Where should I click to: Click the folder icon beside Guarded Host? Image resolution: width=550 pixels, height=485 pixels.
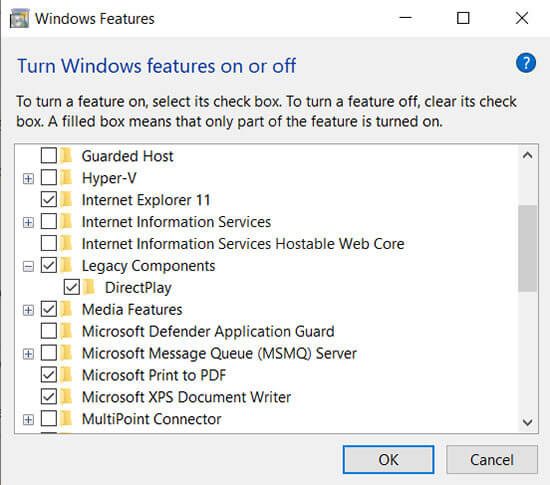pyautogui.click(x=66, y=156)
